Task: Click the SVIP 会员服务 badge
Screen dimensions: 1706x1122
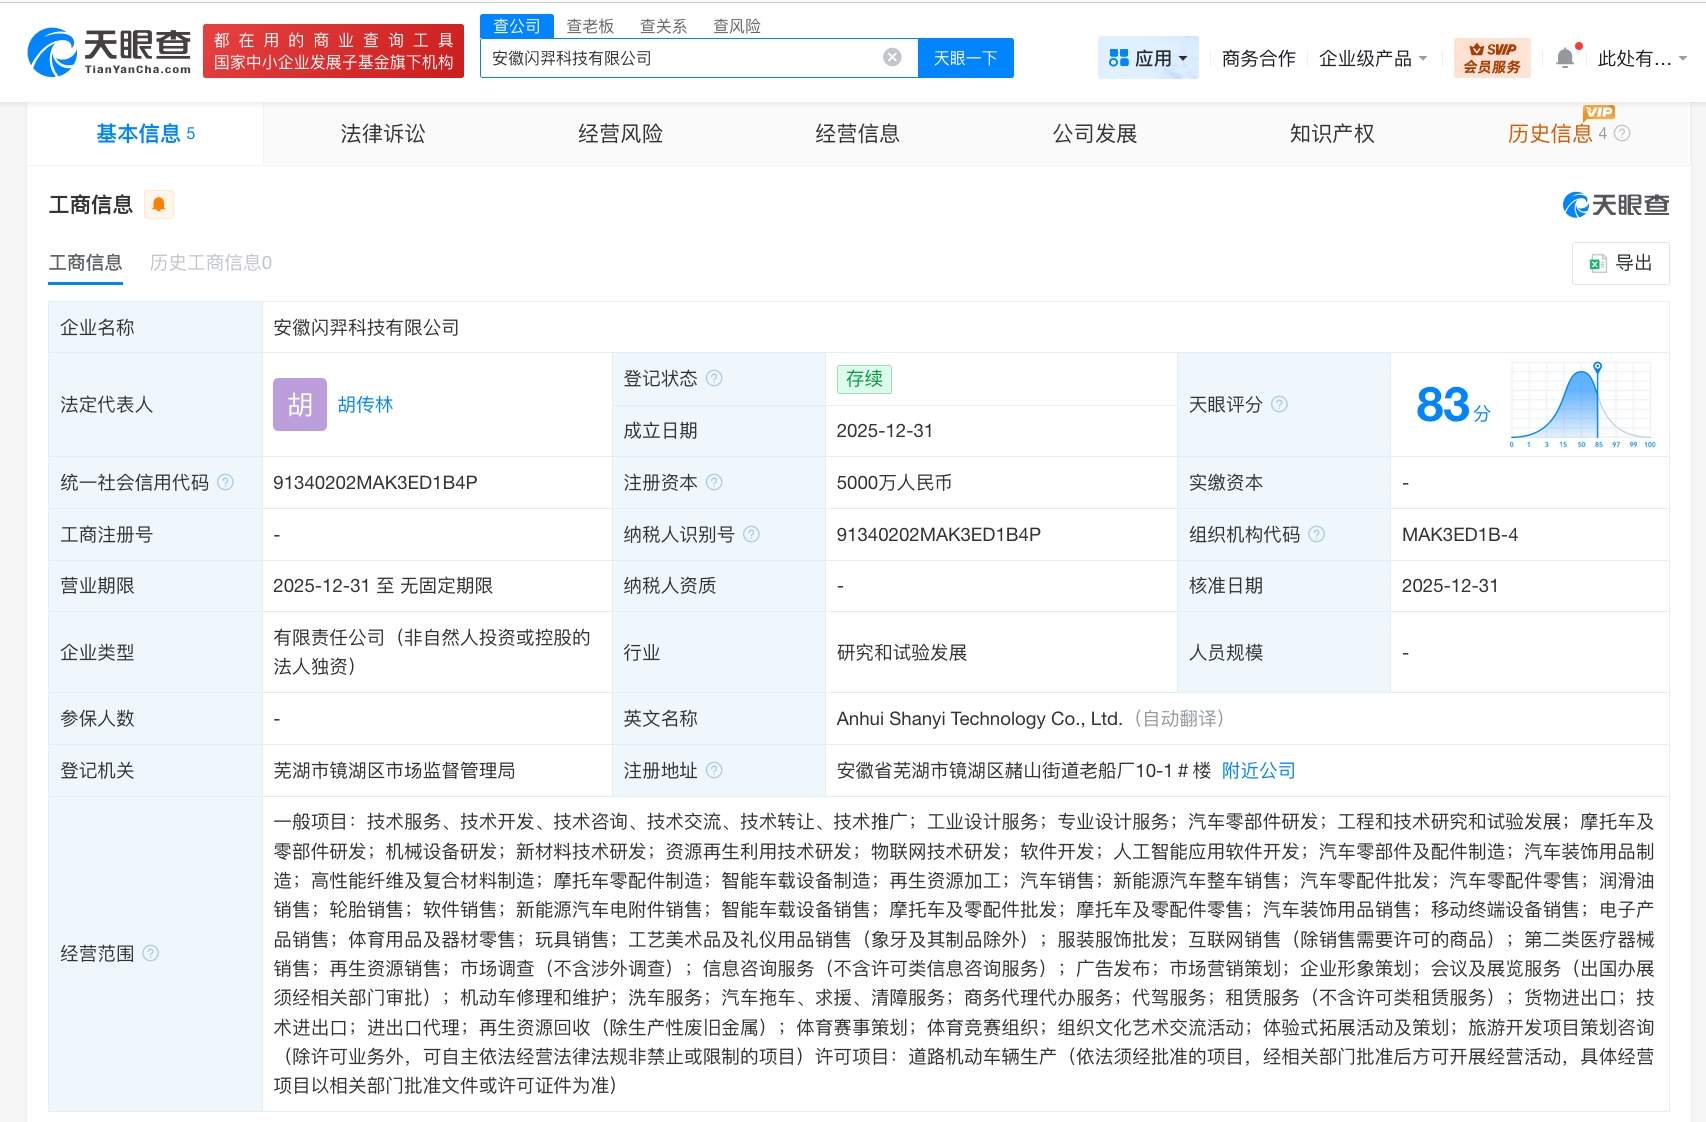Action: pos(1490,57)
